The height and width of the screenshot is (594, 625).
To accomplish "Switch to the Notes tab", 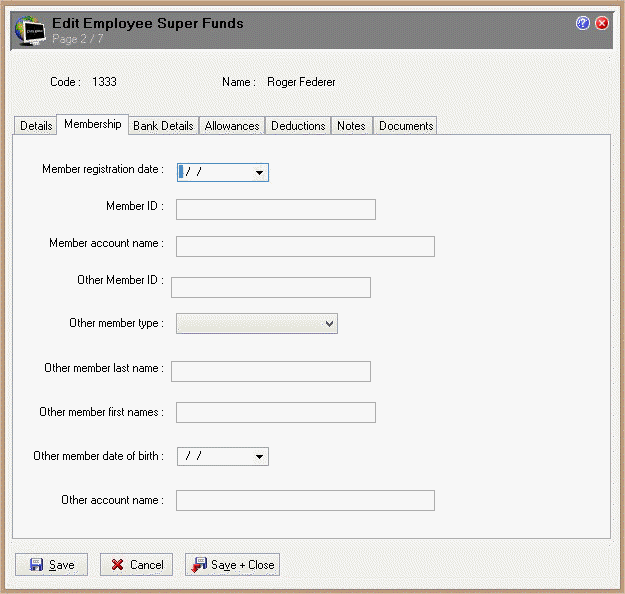I will tap(351, 126).
